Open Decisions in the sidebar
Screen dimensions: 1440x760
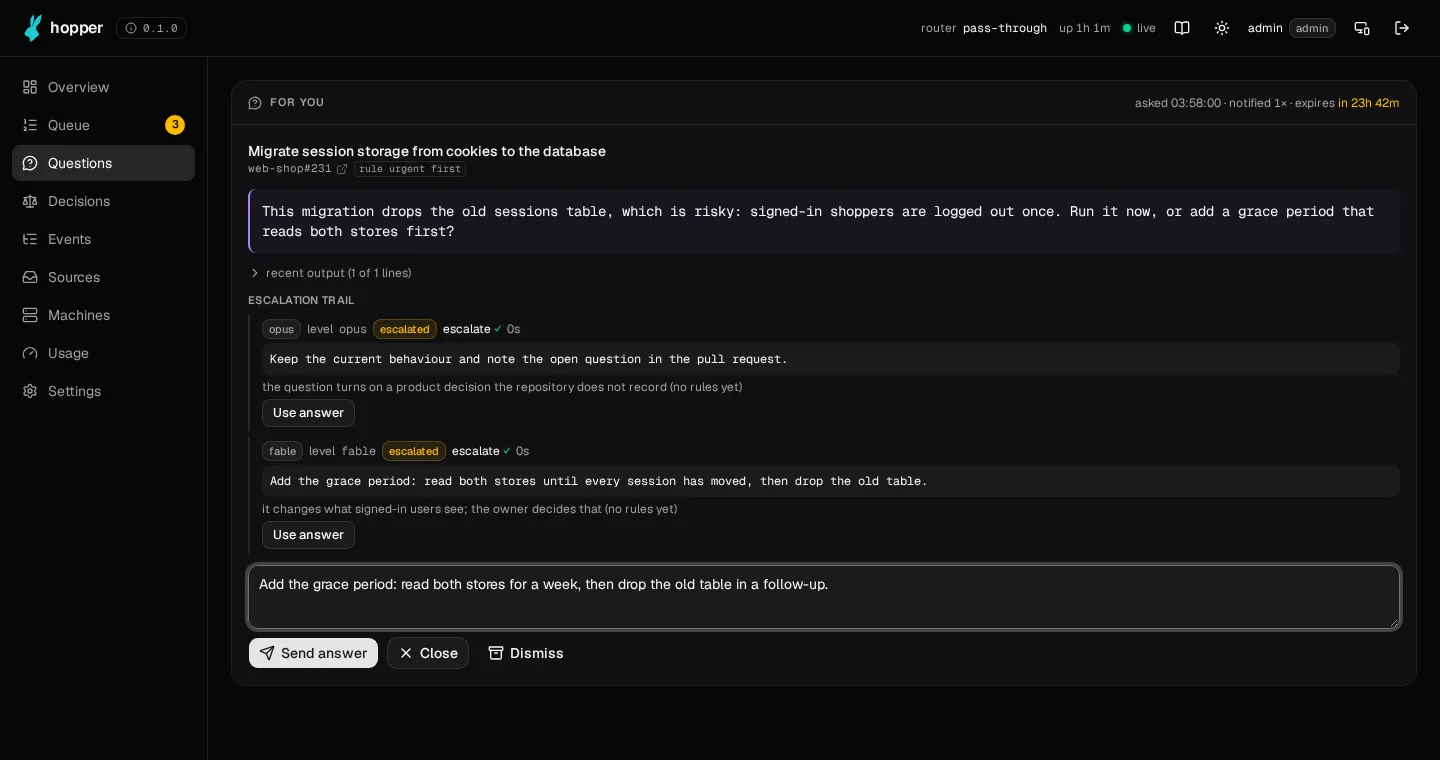[x=103, y=201]
